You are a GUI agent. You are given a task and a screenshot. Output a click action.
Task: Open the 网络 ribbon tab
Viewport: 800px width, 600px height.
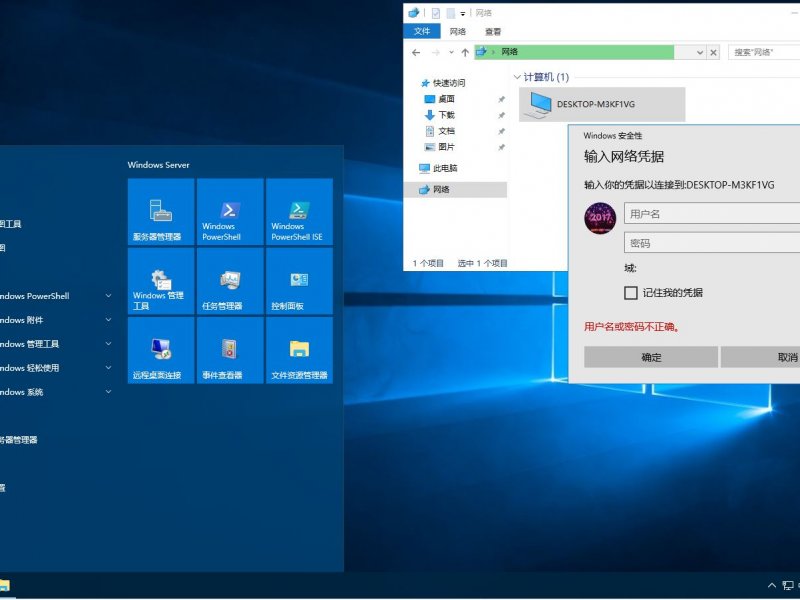(x=458, y=31)
